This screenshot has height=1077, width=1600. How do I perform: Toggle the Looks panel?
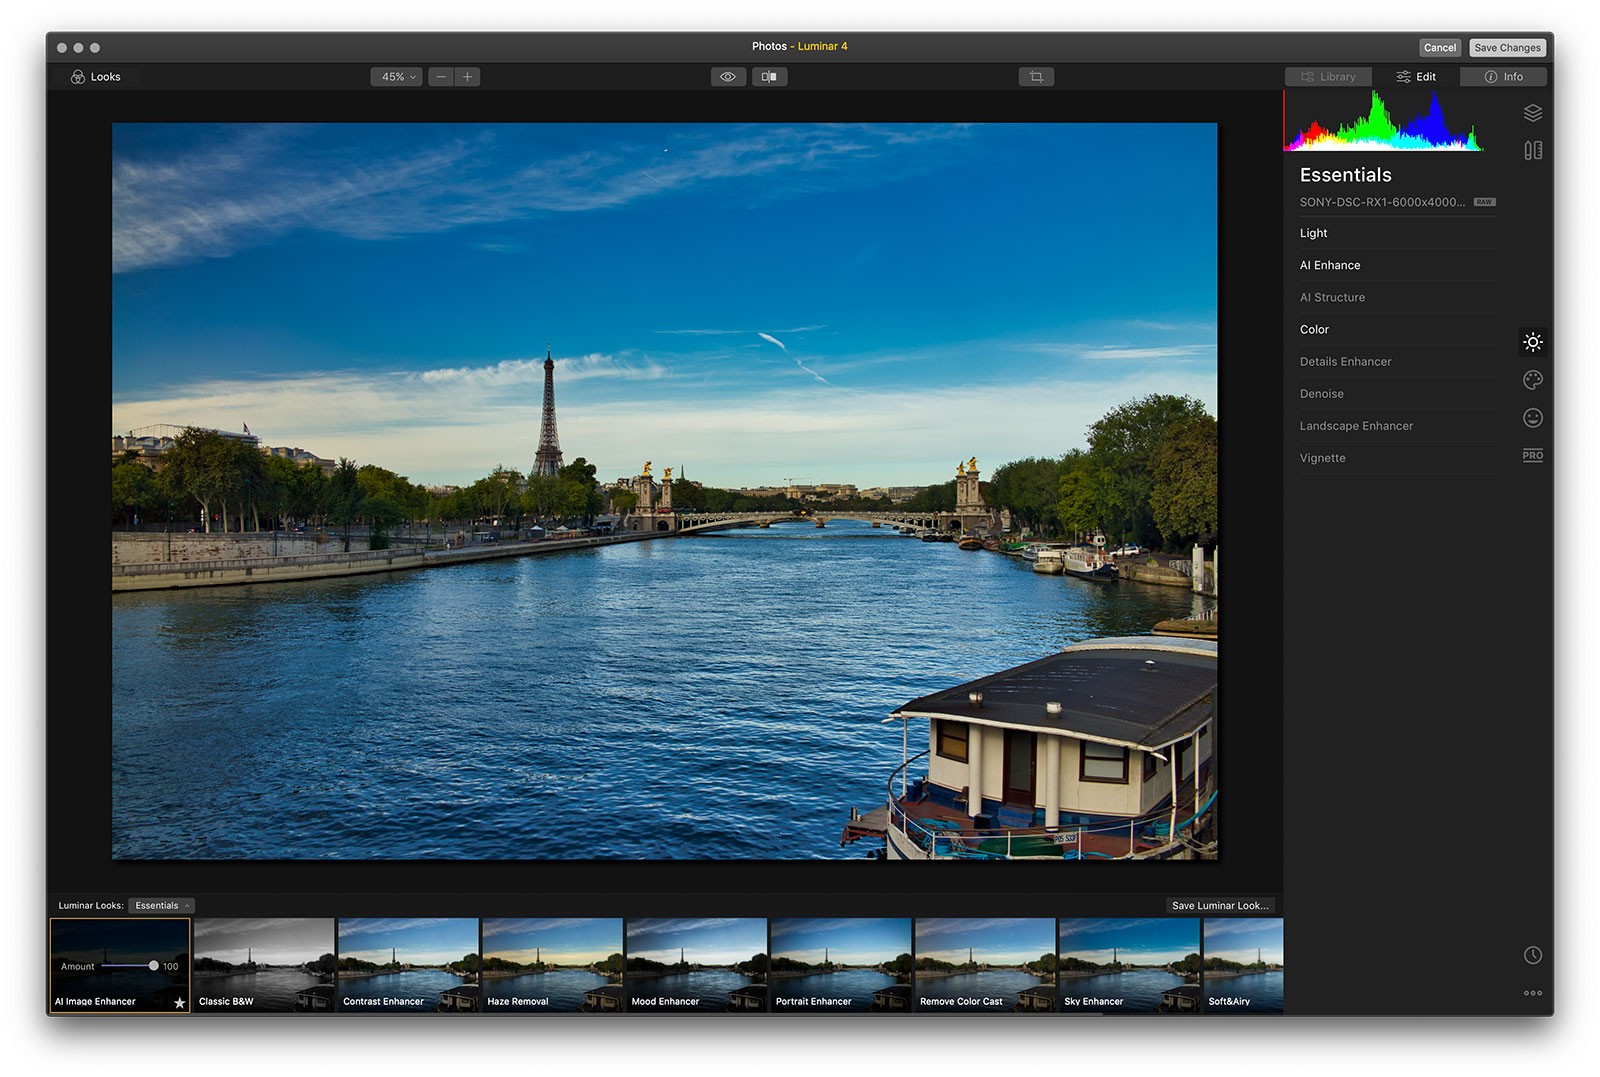click(96, 77)
